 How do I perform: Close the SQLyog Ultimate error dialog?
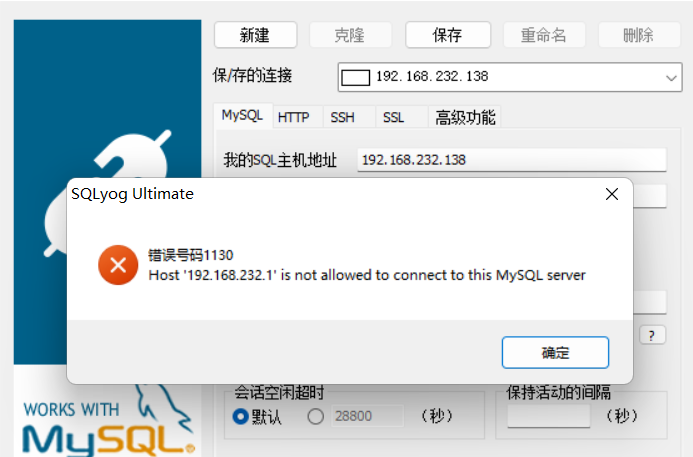pos(612,194)
